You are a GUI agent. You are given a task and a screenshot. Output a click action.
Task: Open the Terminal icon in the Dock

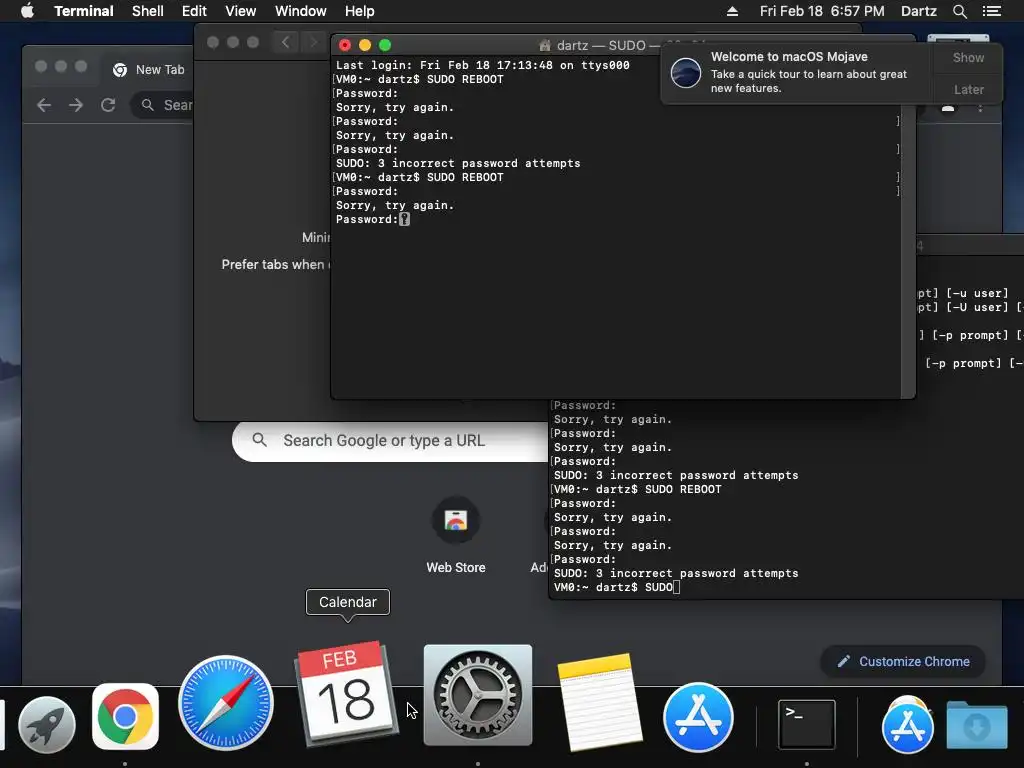pos(807,724)
